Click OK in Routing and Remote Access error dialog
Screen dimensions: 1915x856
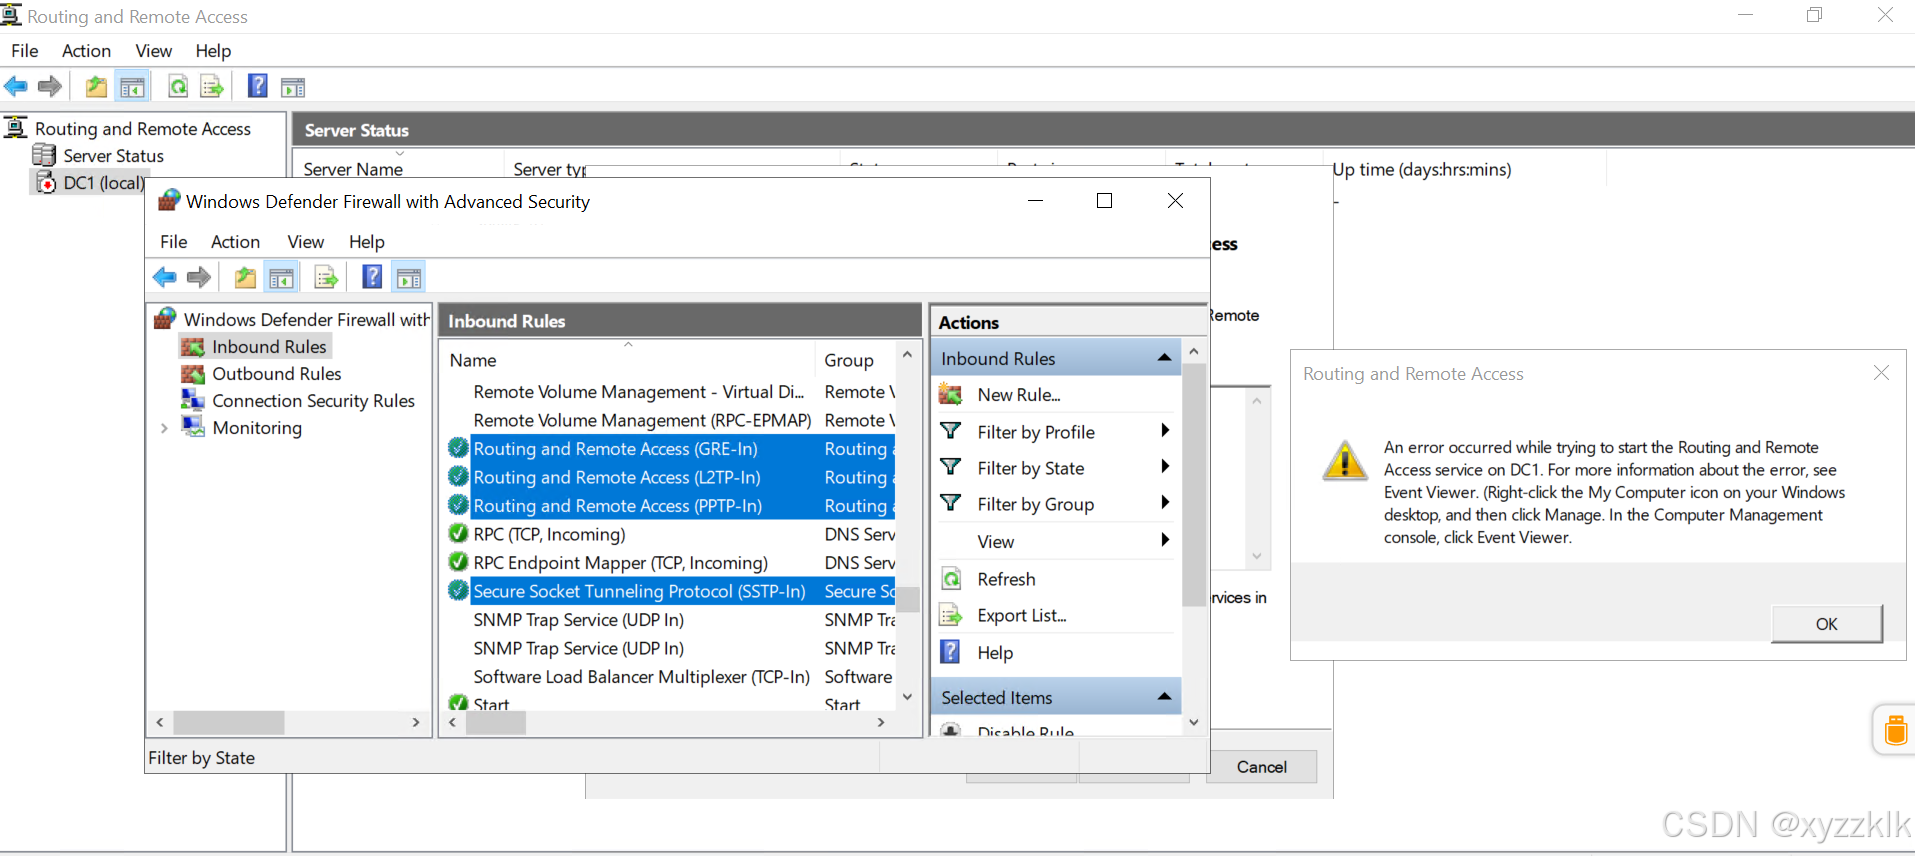pyautogui.click(x=1826, y=624)
